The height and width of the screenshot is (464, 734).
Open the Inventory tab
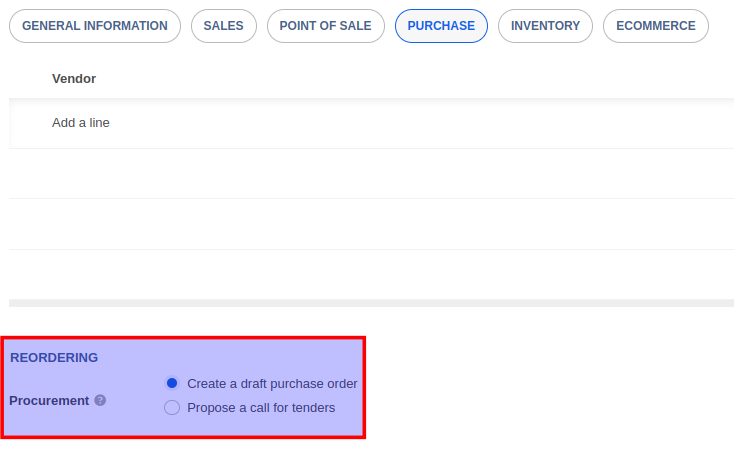tap(545, 26)
